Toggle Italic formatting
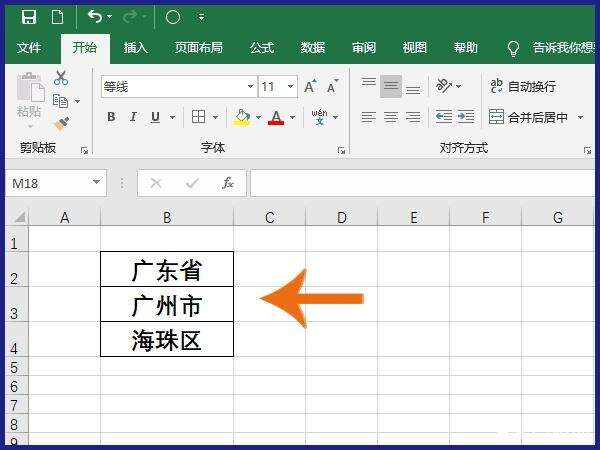Viewport: 600px width, 450px height. [133, 117]
